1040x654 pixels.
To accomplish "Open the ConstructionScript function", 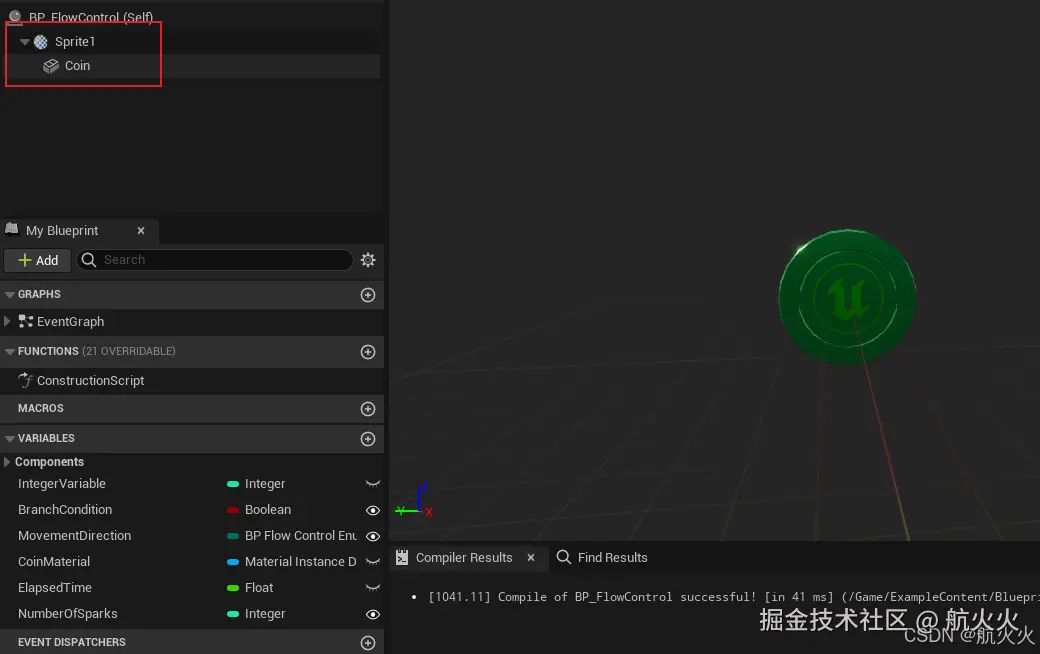I will (x=90, y=381).
